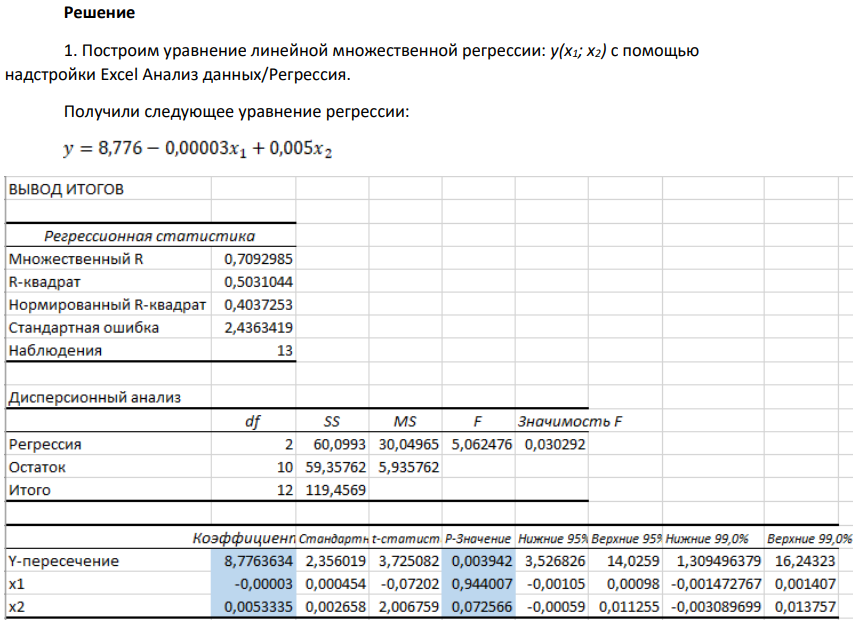Select value 16,24323
The image size is (853, 620).
805,561
